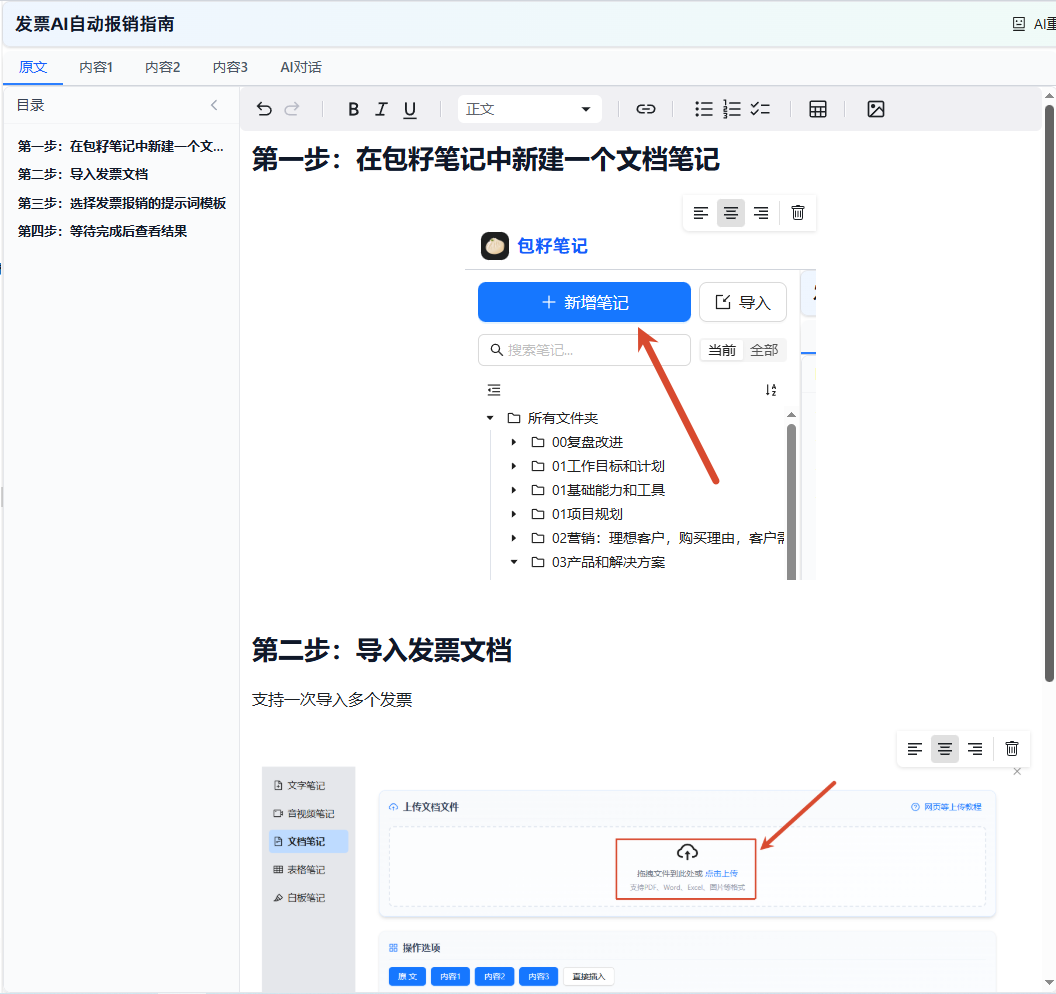The width and height of the screenshot is (1056, 994).
Task: Expand the 00复盘改进 folder
Action: point(514,442)
